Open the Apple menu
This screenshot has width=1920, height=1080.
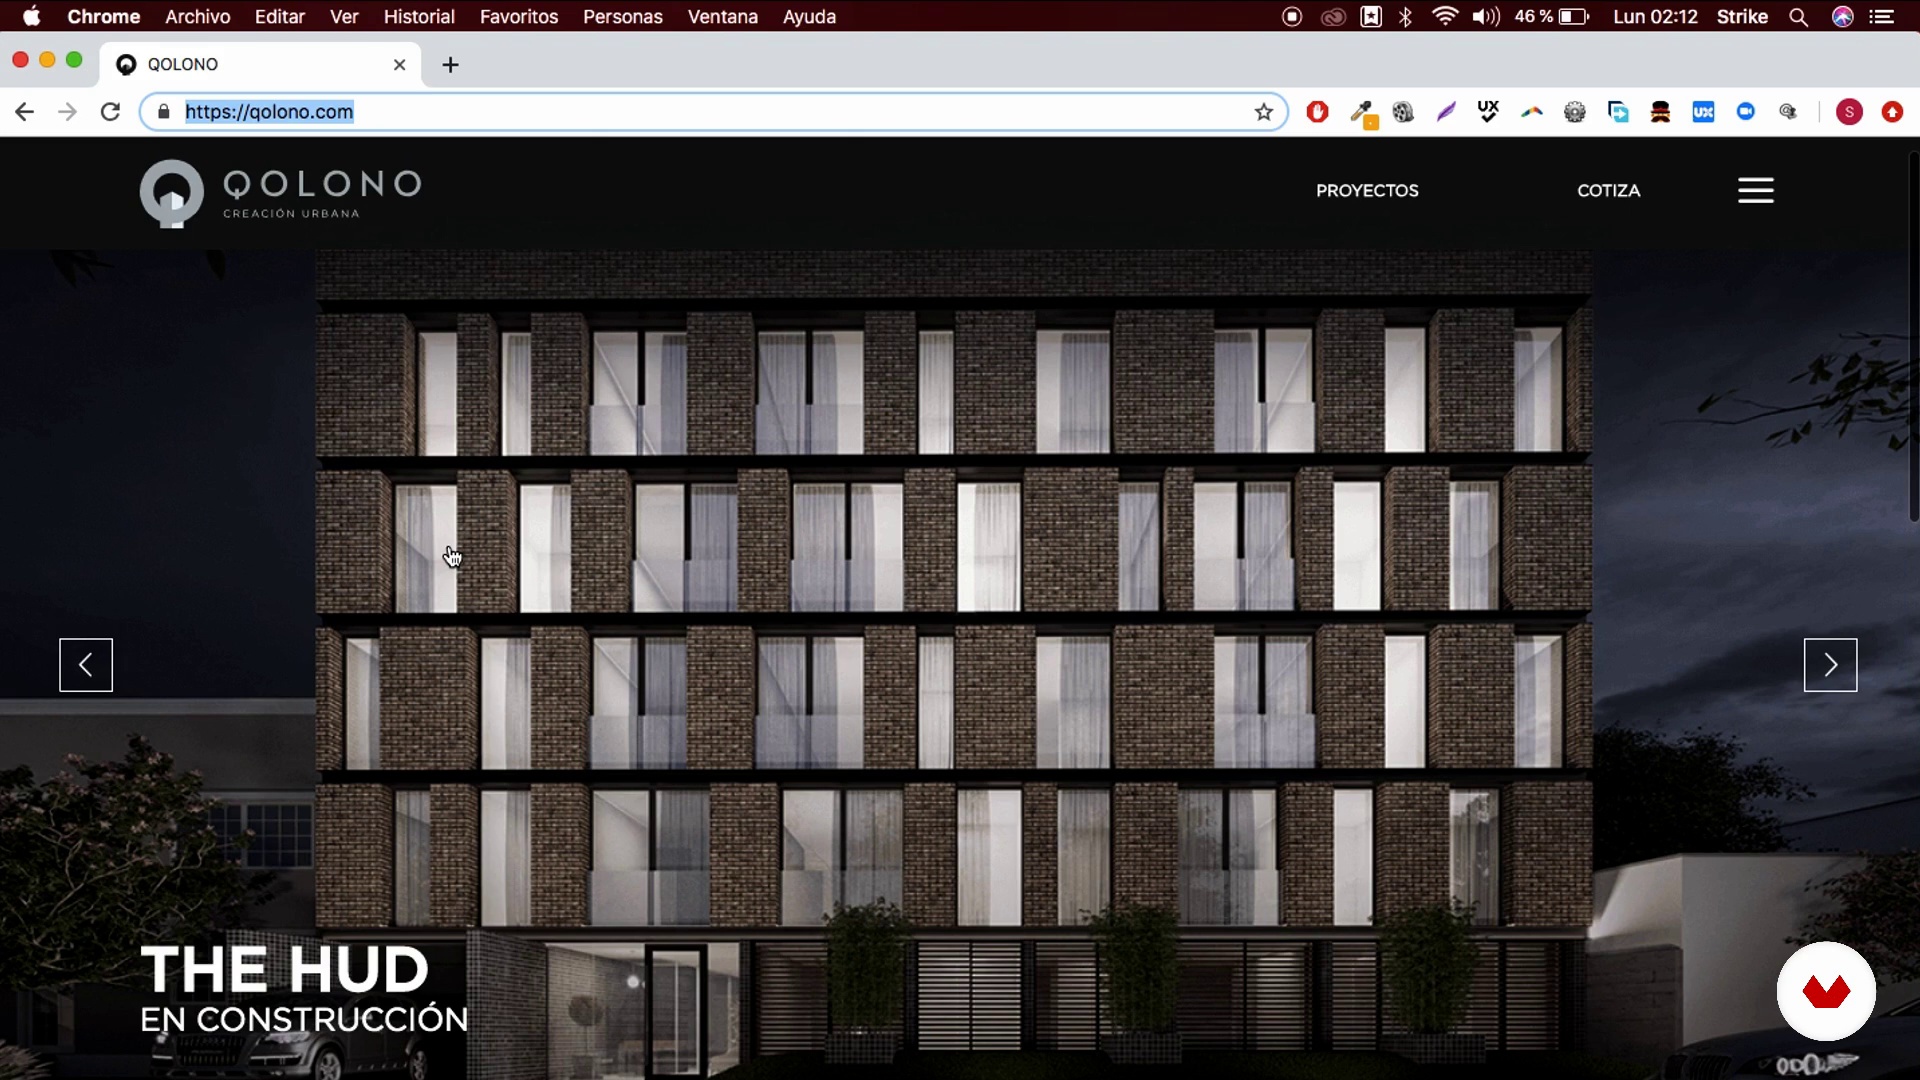[32, 16]
